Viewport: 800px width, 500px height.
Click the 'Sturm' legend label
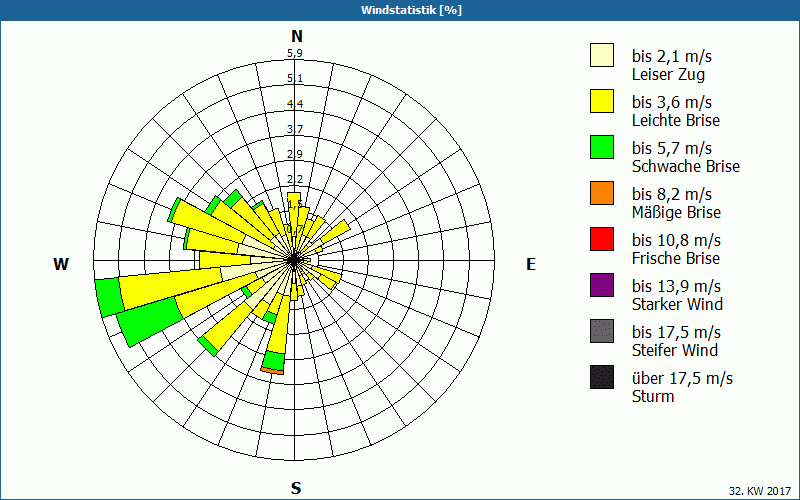coord(653,396)
